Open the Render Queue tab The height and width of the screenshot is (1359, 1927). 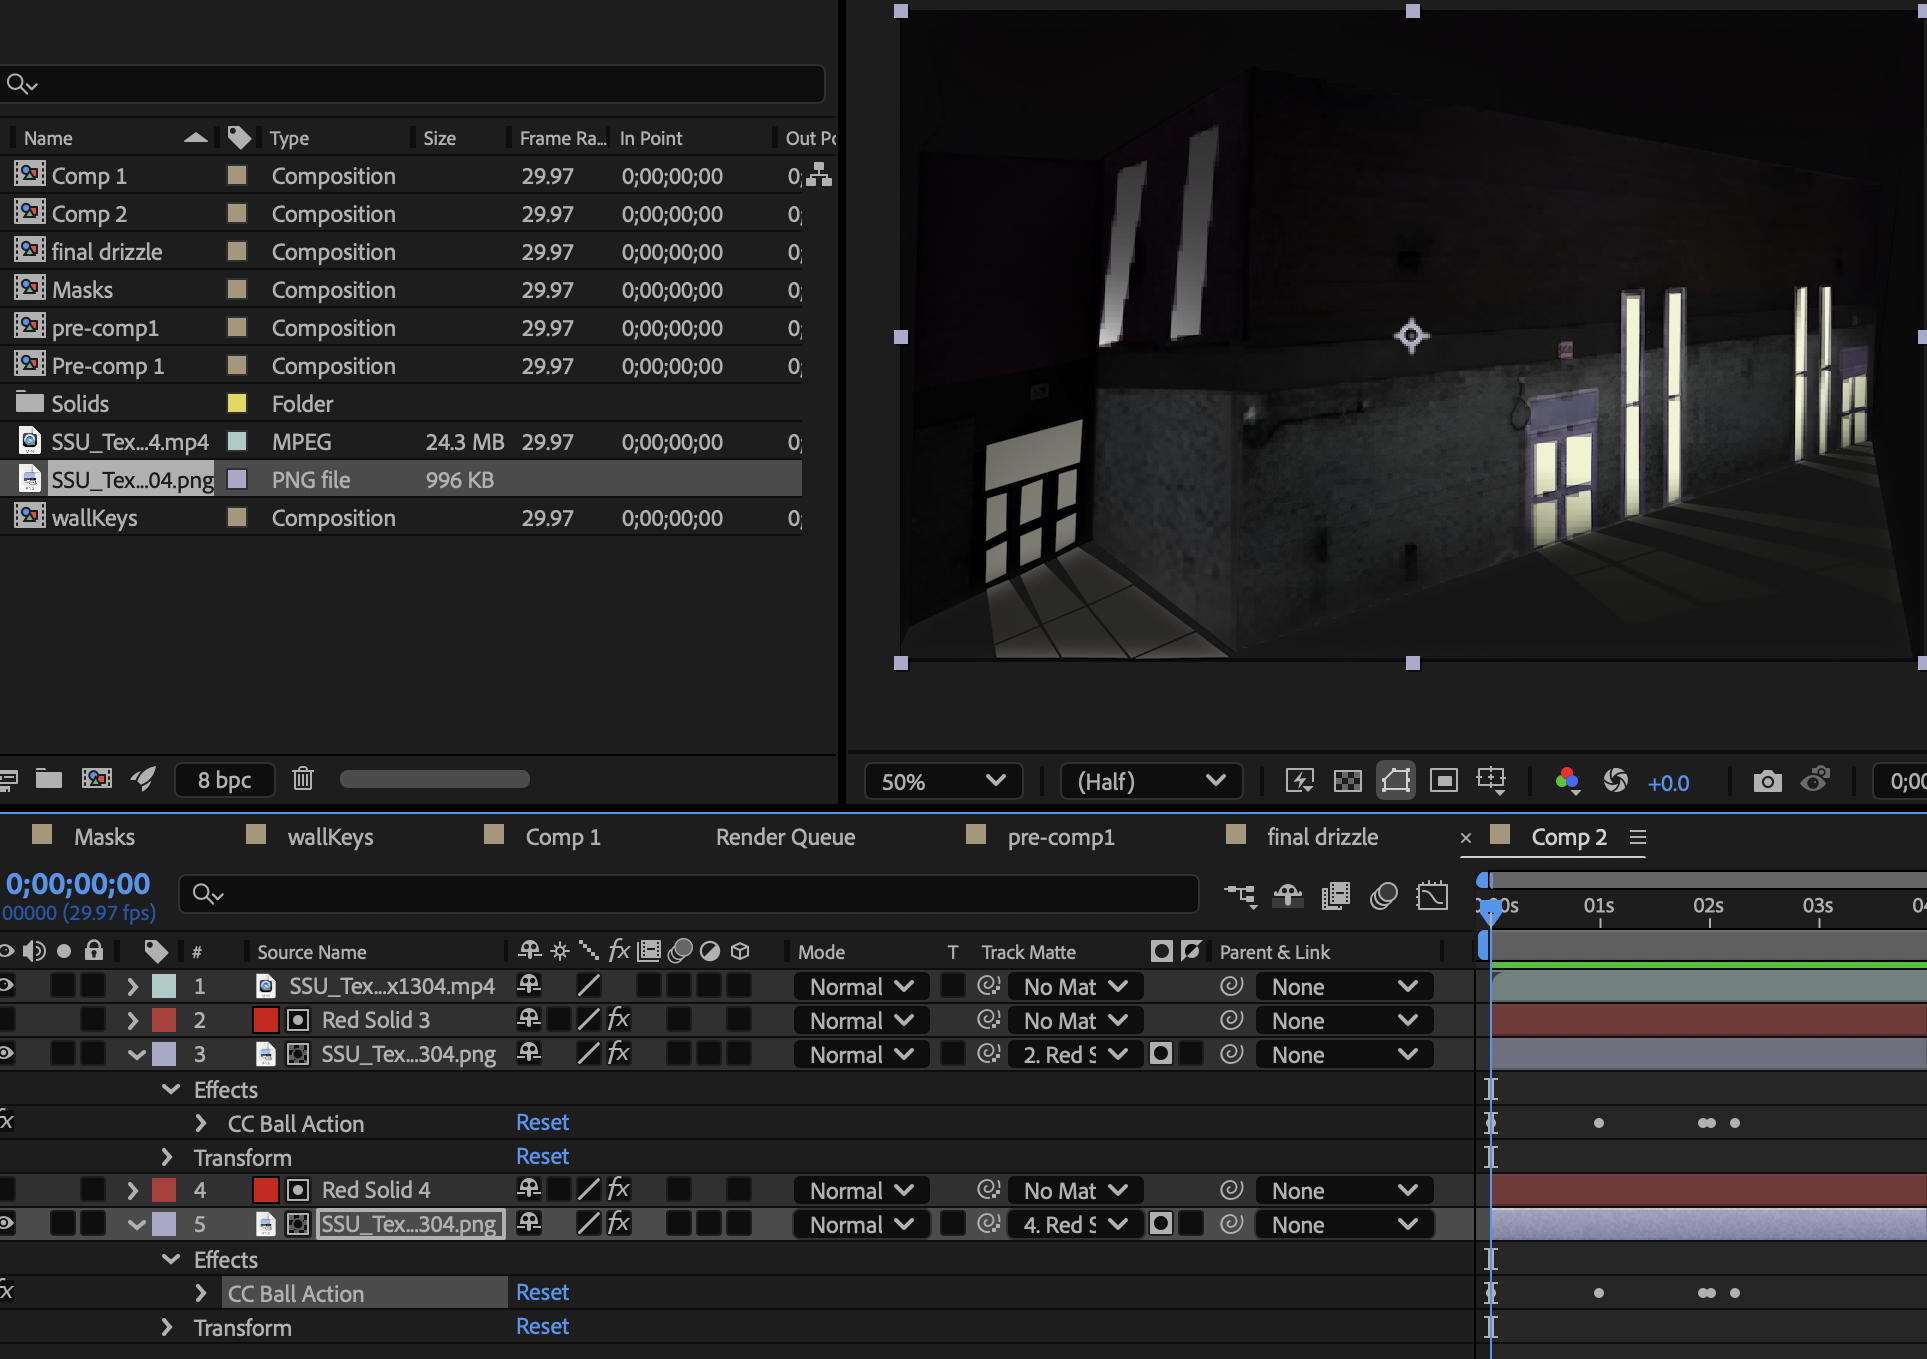click(x=785, y=836)
